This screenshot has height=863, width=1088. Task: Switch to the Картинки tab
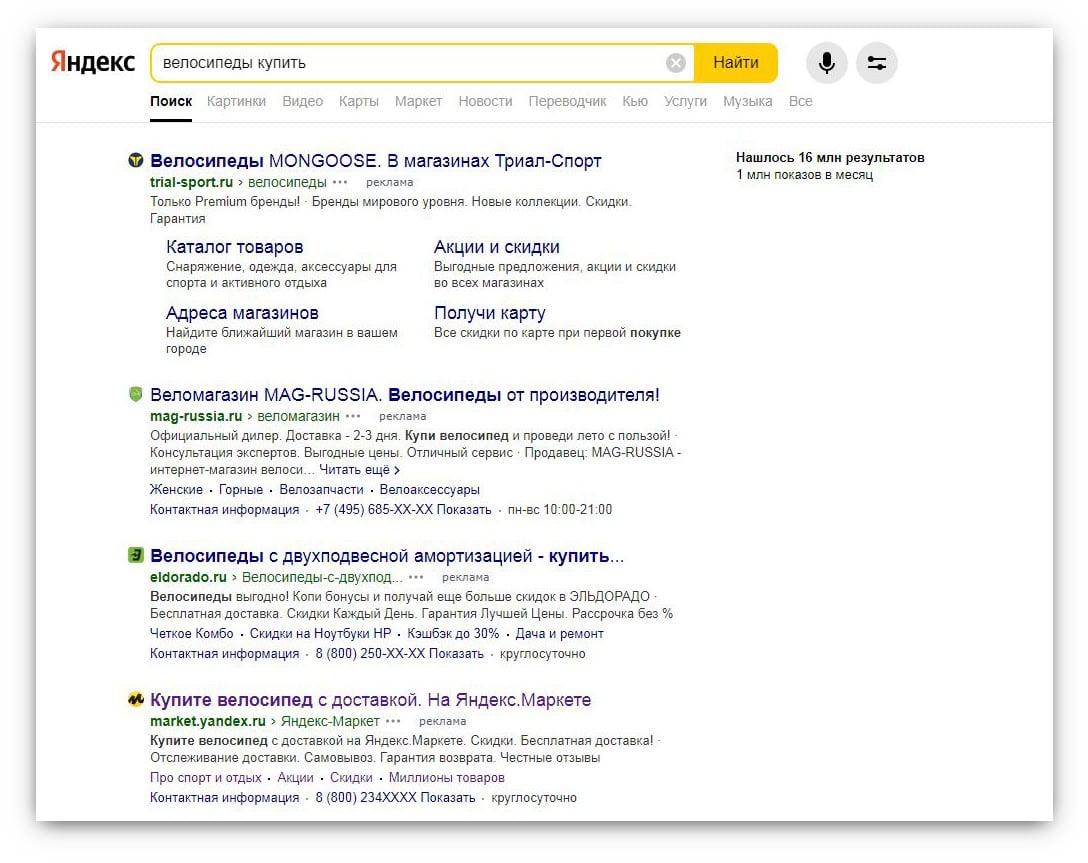click(x=236, y=101)
